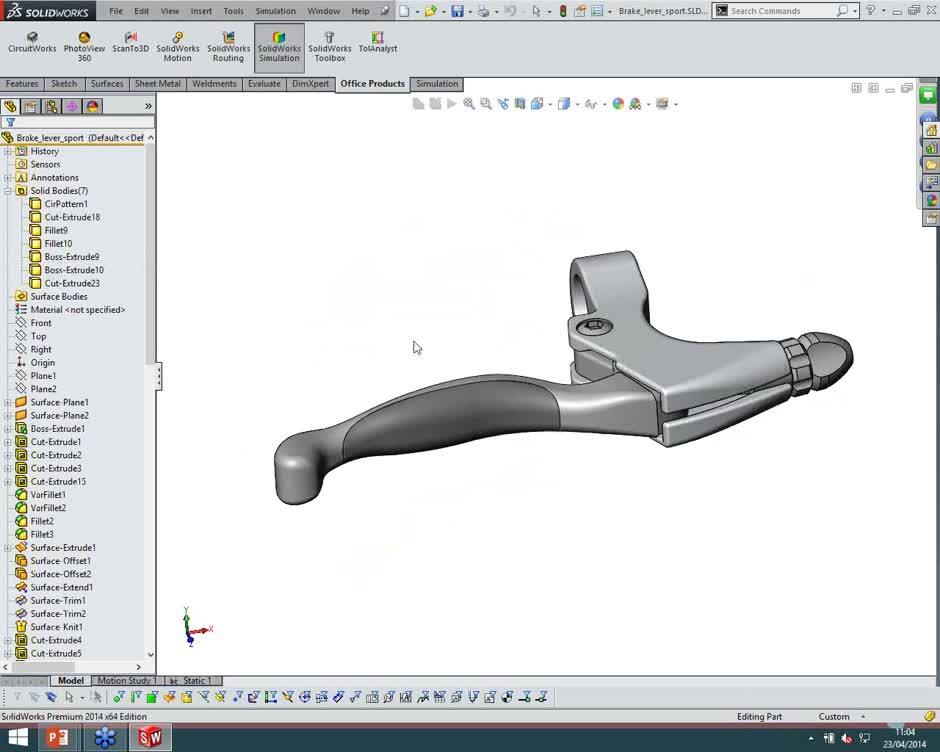940x752 pixels.
Task: Select the ScanTo3D tool
Action: (x=130, y=42)
